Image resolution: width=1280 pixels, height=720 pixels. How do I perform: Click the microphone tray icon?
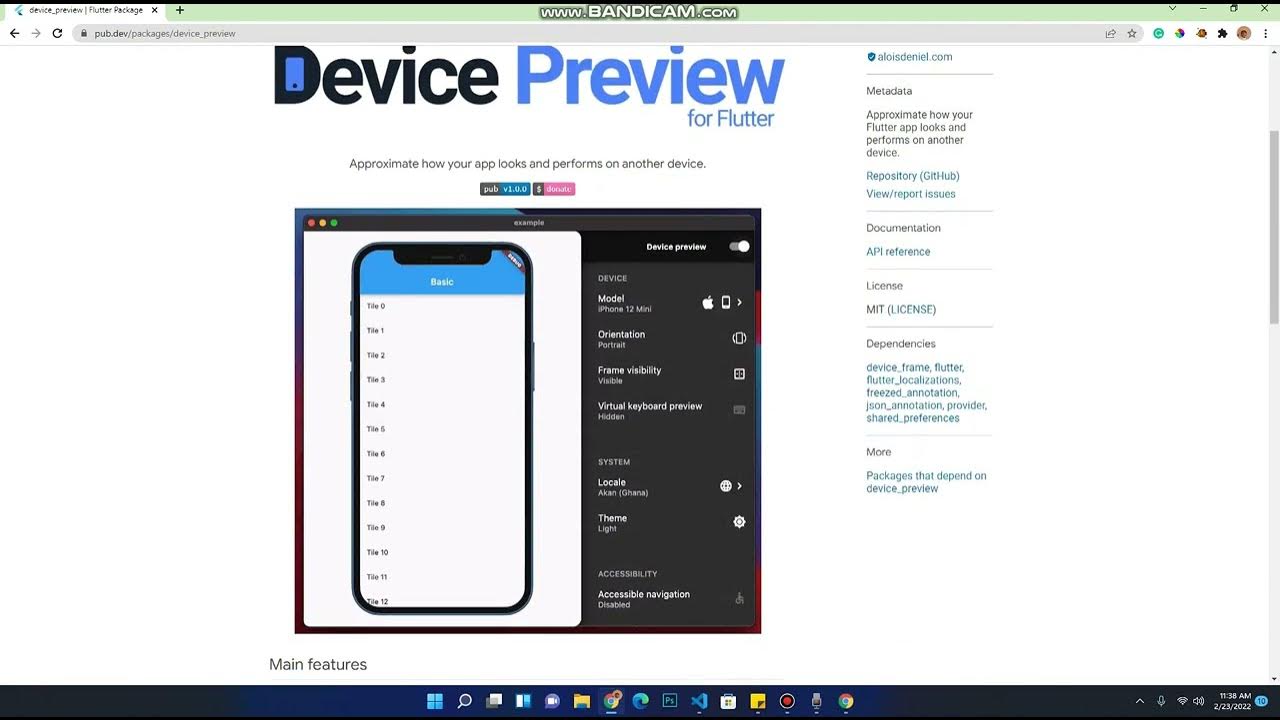[x=1161, y=701]
